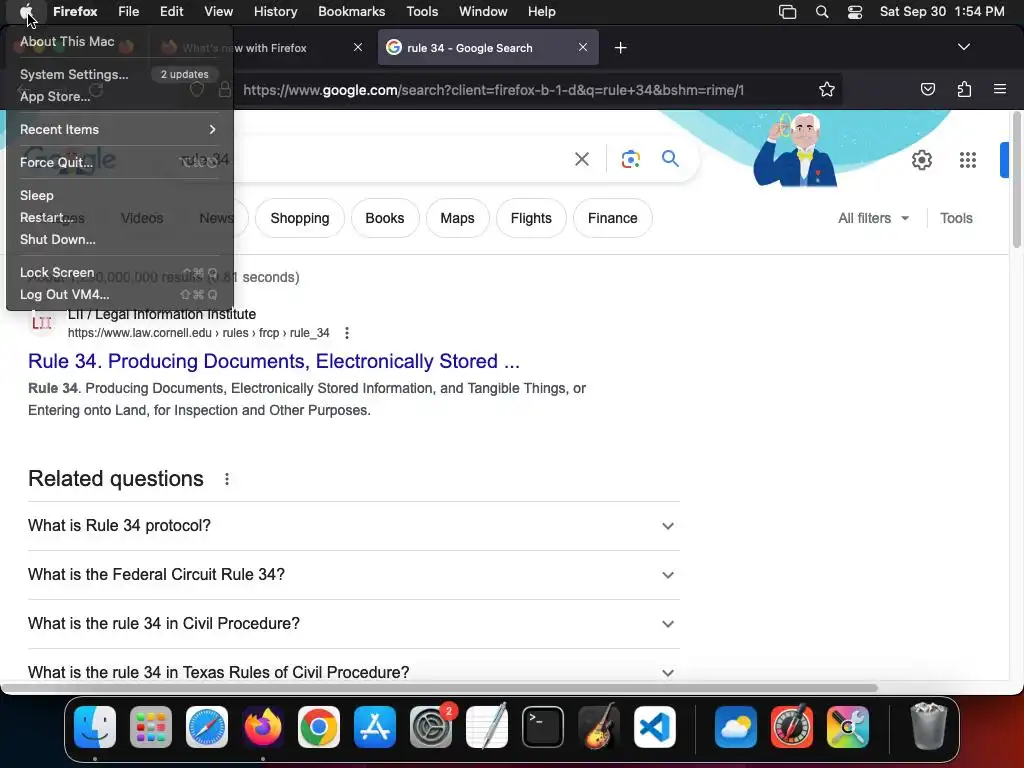Expand "What is the rule 34 in Civil Procedure?"

pyautogui.click(x=353, y=624)
